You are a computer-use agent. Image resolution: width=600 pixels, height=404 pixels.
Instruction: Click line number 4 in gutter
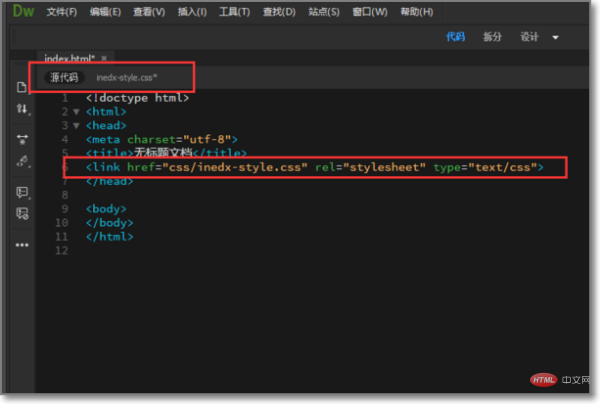tap(65, 139)
